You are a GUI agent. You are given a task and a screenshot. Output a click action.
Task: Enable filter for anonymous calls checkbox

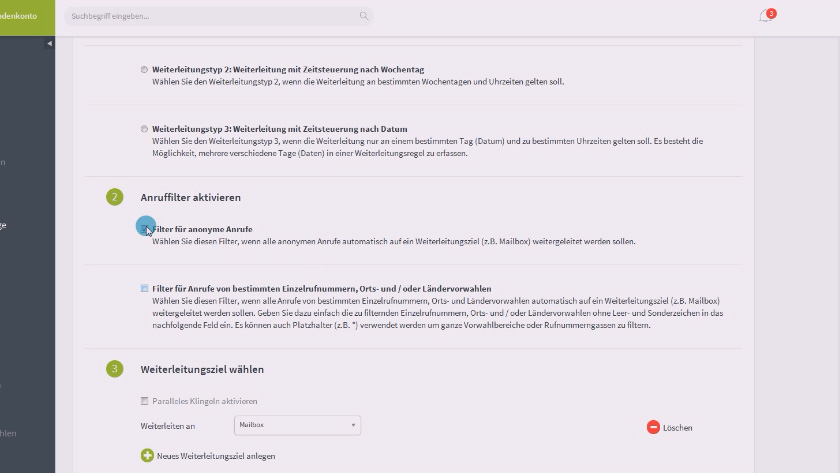(x=145, y=229)
